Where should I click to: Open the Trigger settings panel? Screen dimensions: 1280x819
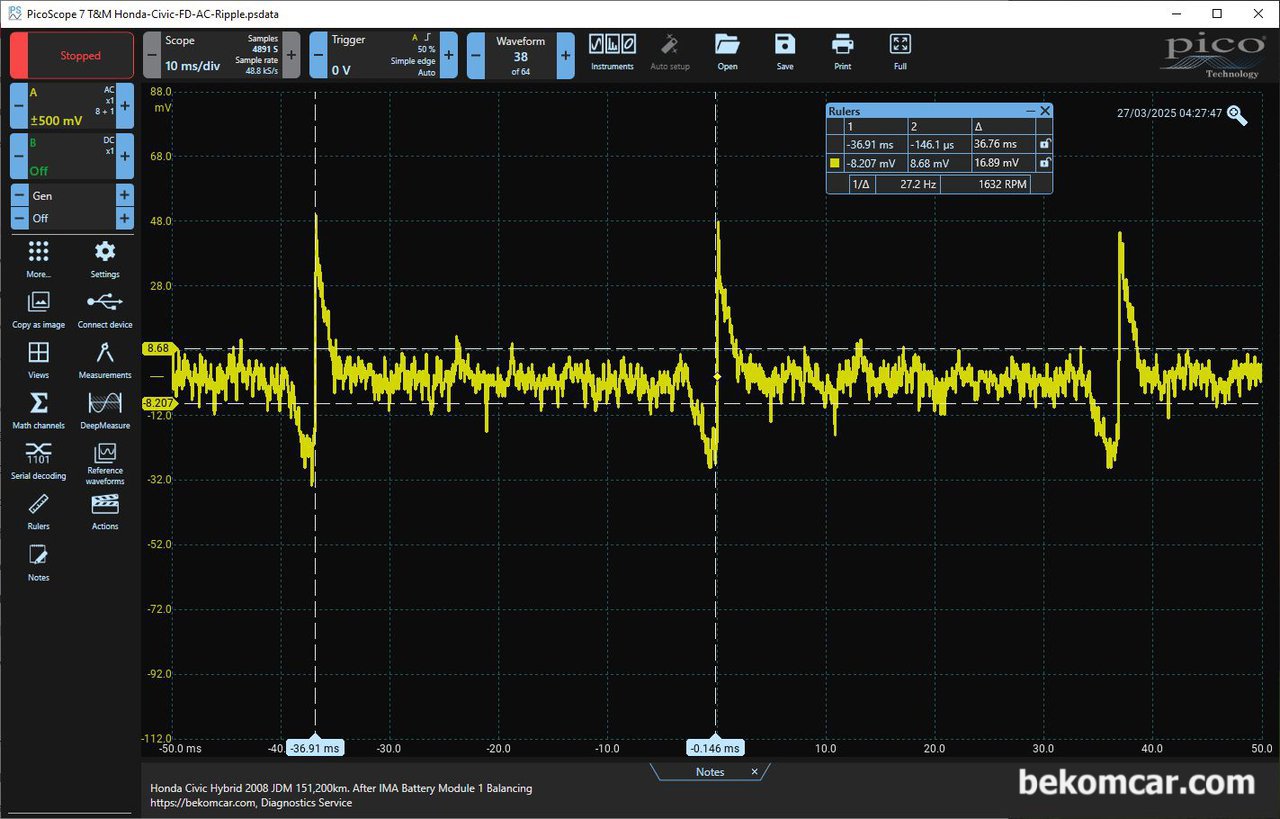(383, 55)
